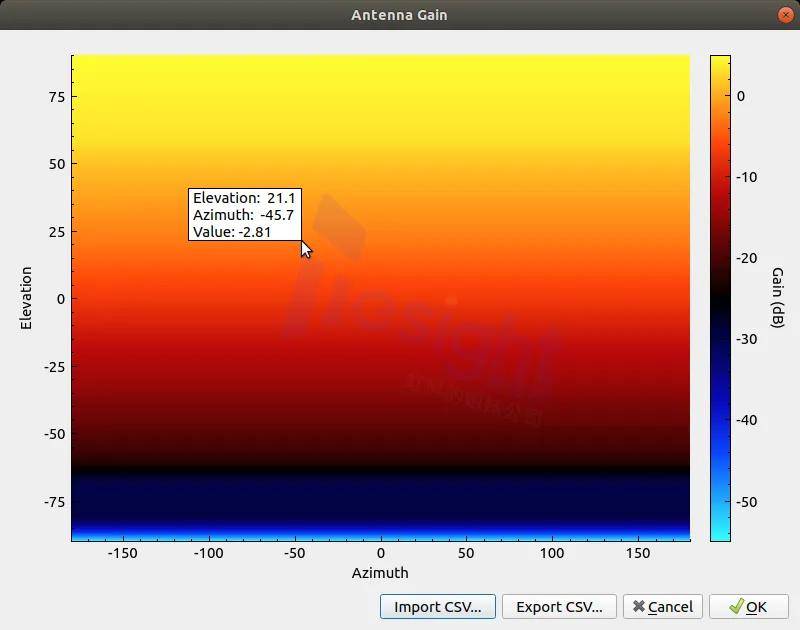This screenshot has width=800, height=630.
Task: Click the Export CSV... button
Action: point(559,607)
